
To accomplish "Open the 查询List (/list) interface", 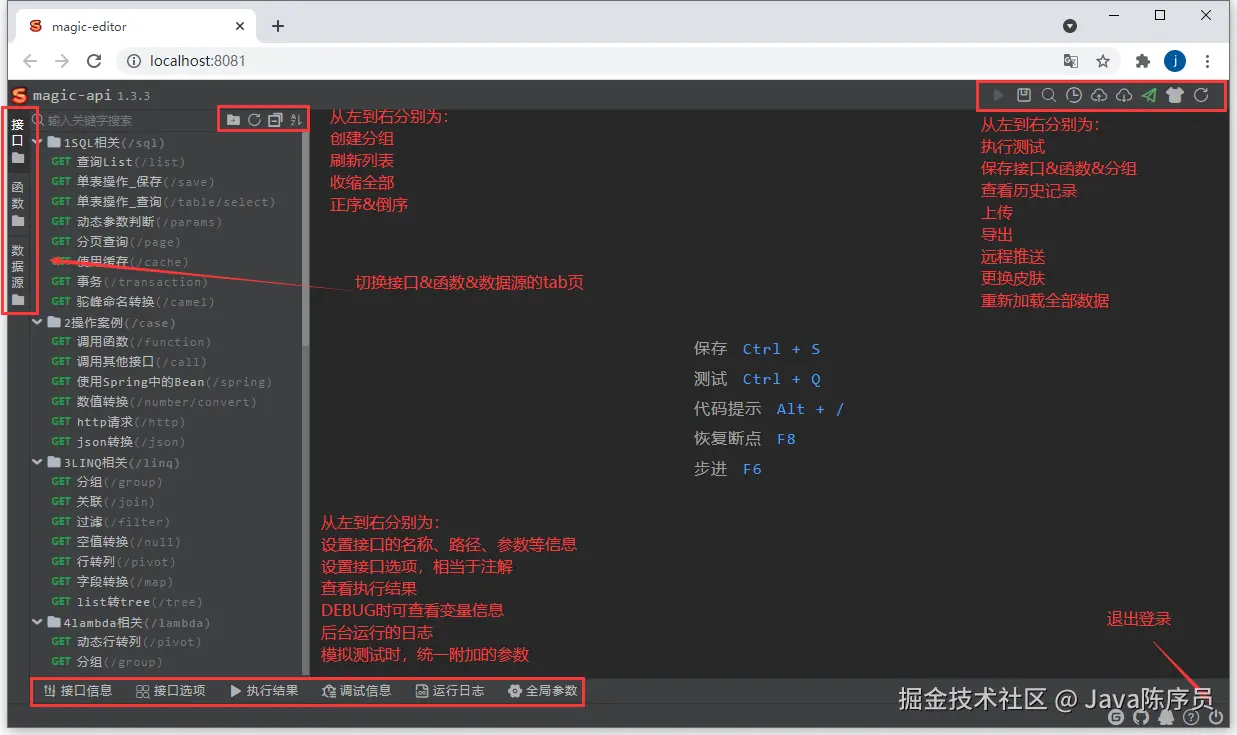I will click(118, 162).
